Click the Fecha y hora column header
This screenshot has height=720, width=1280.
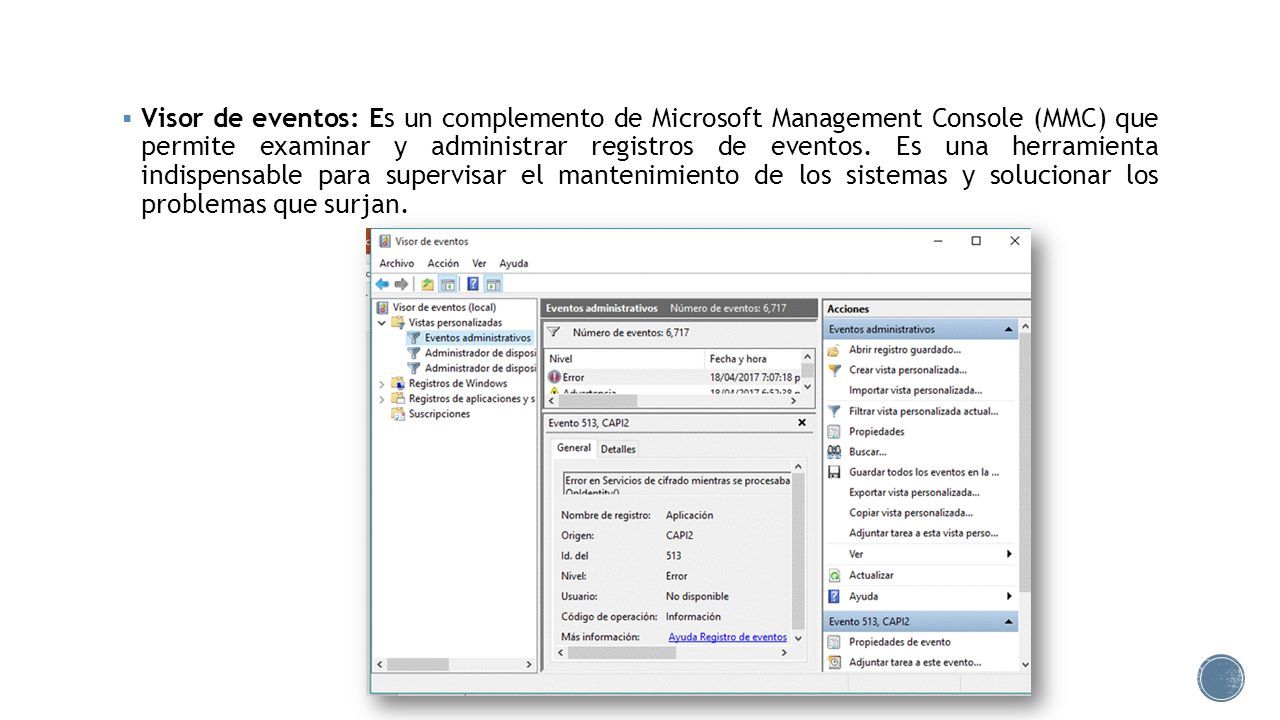click(x=753, y=358)
